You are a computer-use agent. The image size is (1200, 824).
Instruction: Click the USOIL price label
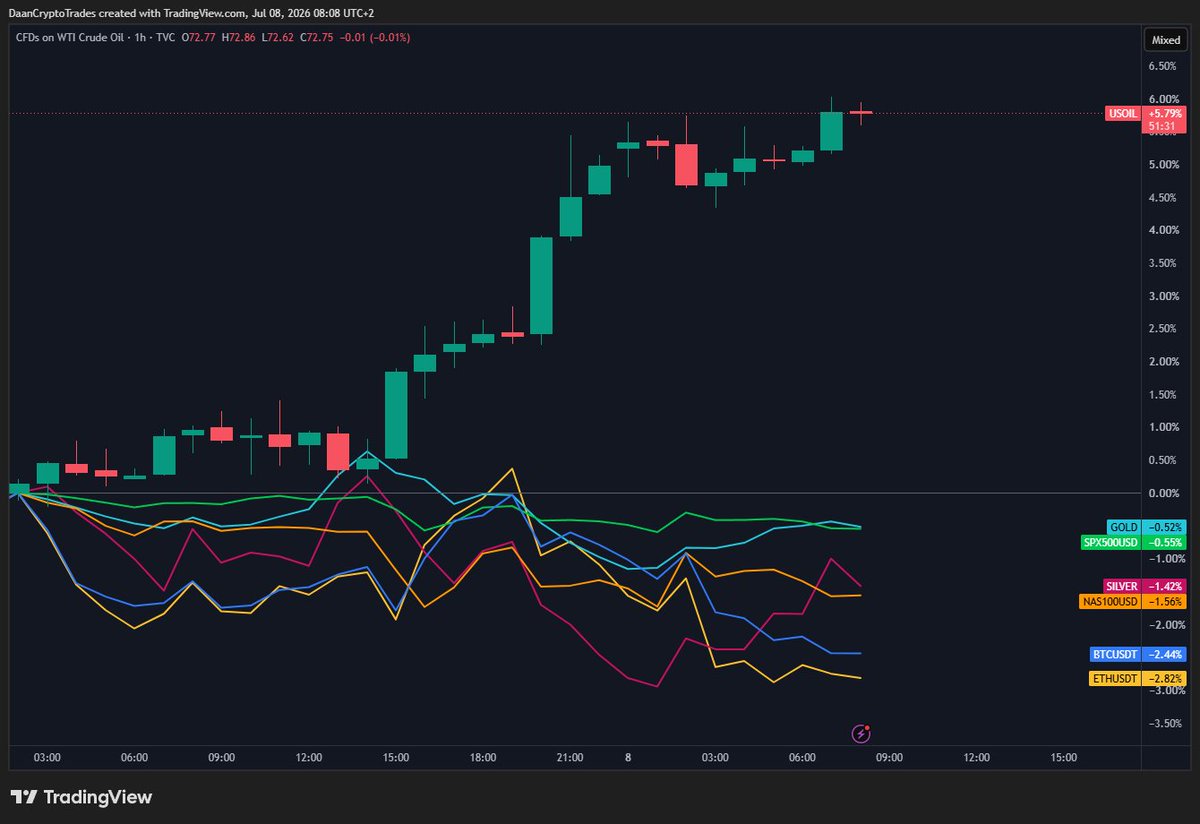1123,114
